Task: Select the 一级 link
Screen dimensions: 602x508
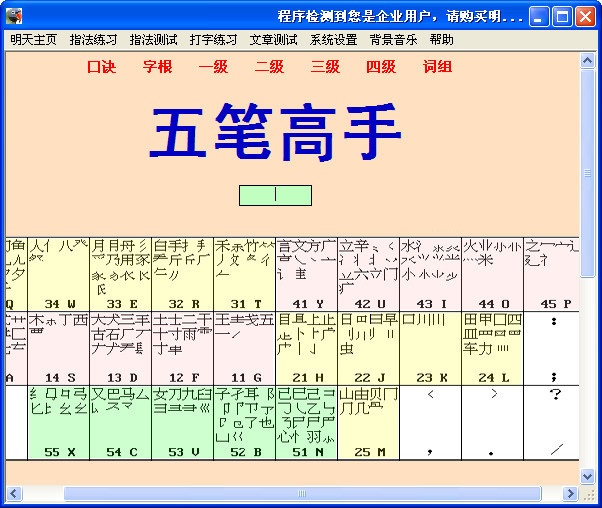Action: pos(213,67)
